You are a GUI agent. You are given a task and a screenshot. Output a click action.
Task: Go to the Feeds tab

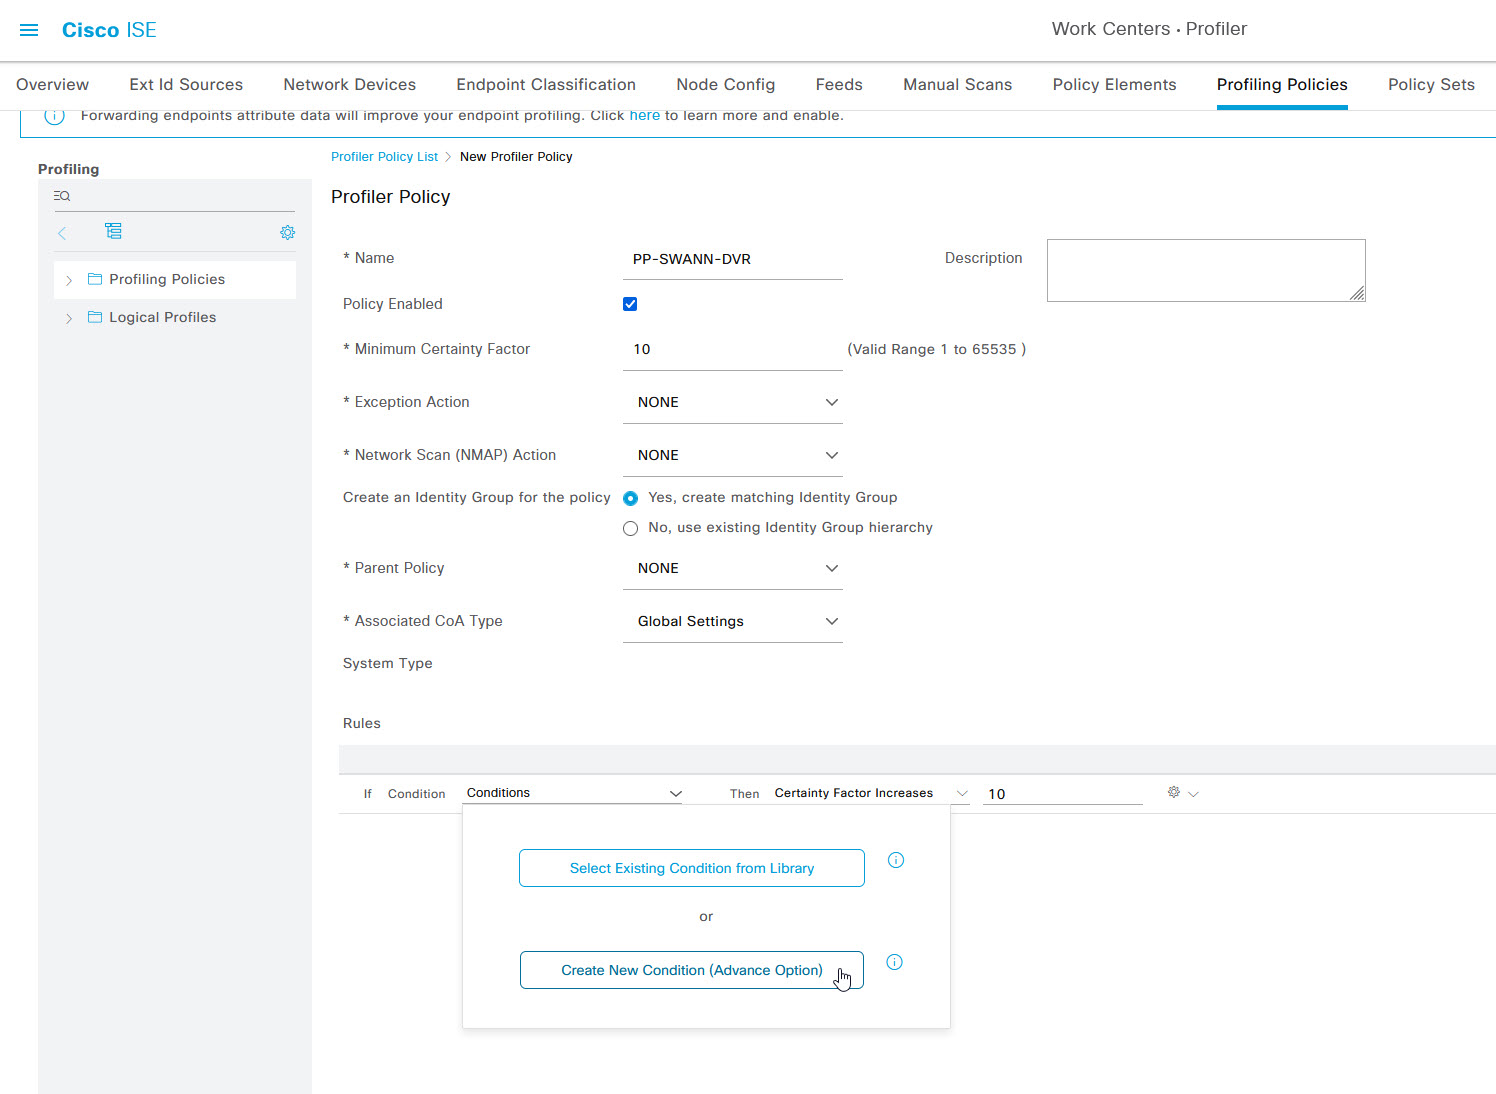point(839,85)
